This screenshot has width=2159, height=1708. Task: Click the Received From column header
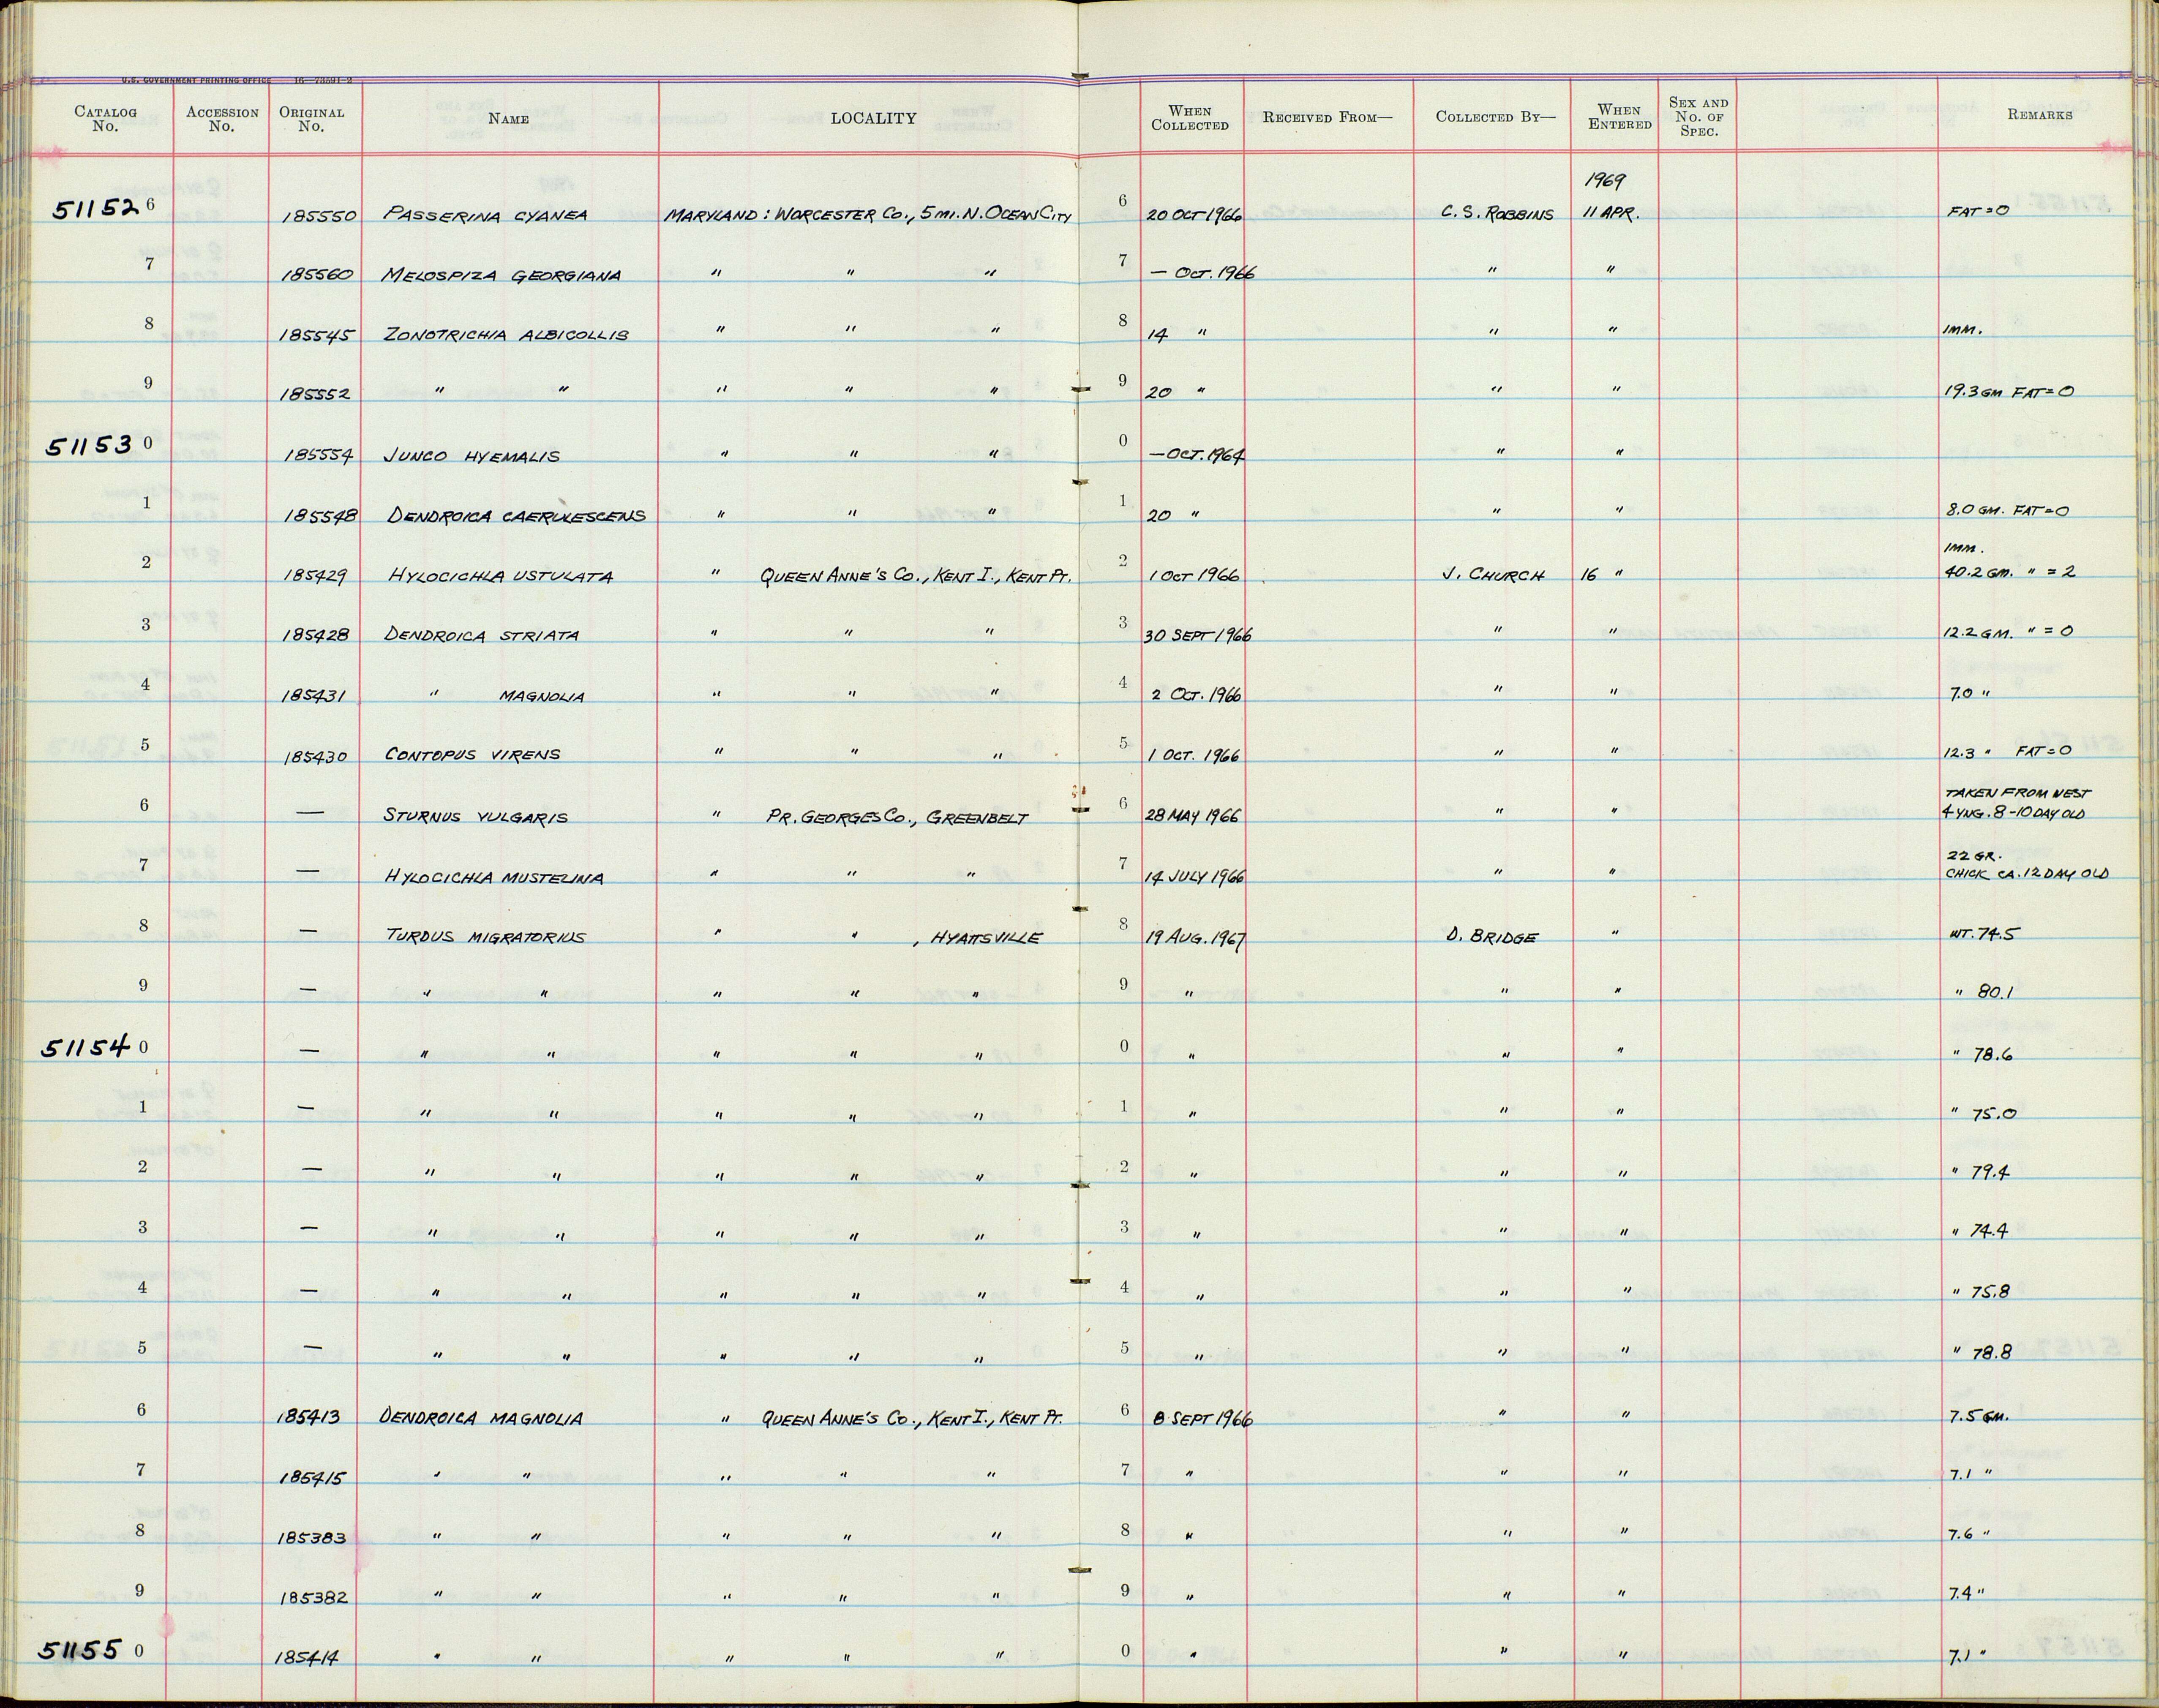click(x=1327, y=117)
